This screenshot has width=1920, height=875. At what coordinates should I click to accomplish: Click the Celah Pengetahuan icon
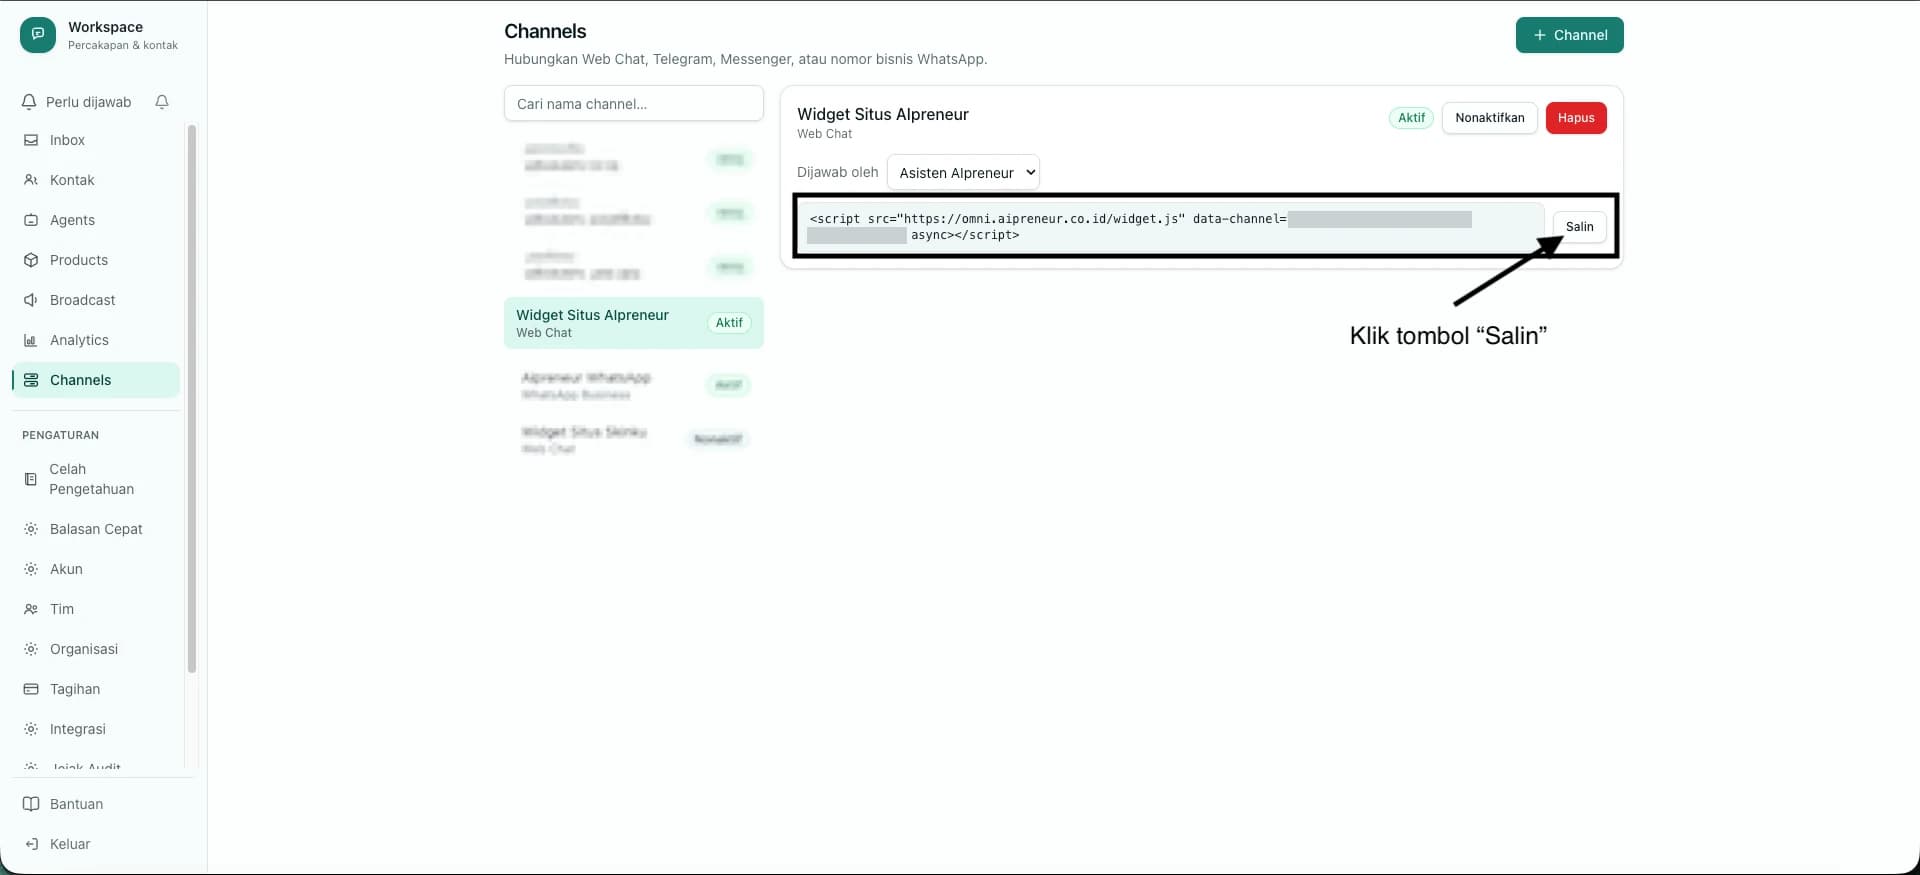pos(31,479)
